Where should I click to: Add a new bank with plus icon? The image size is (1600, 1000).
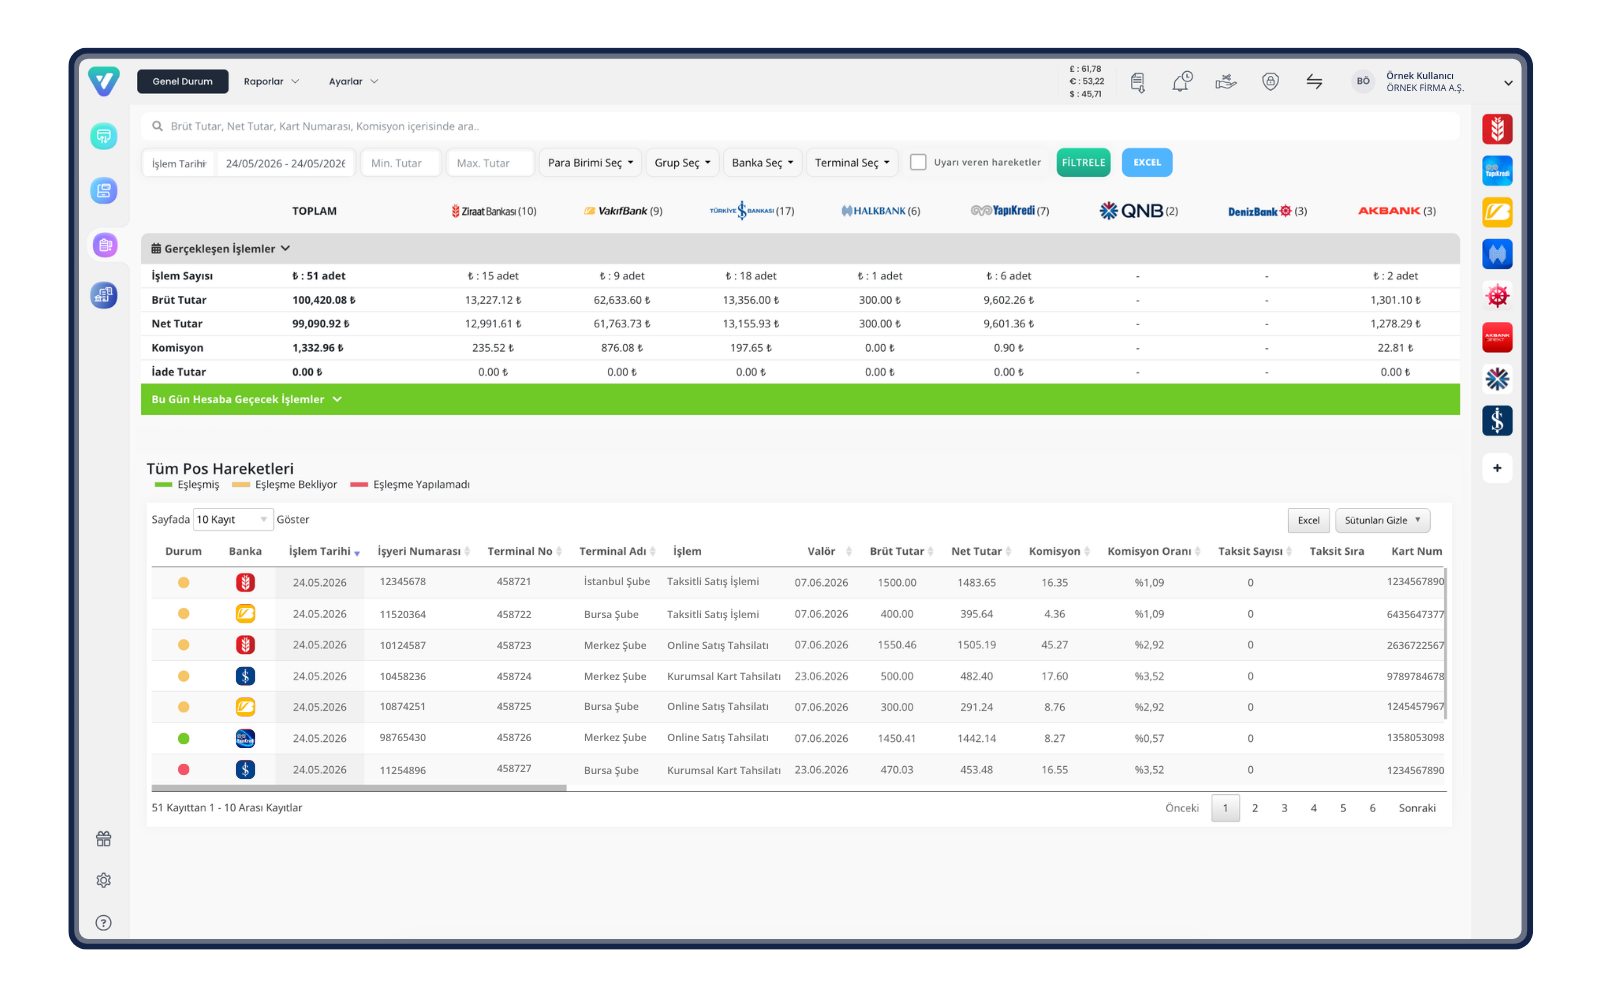pos(1497,468)
